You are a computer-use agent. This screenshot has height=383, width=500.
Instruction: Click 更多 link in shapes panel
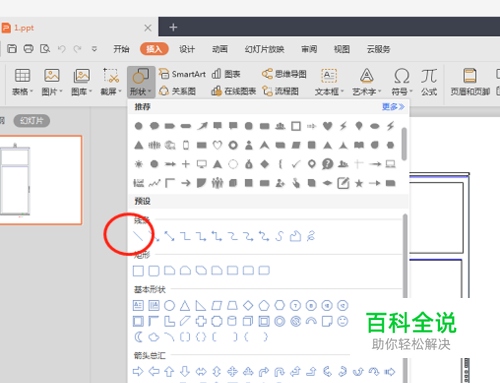[x=393, y=107]
